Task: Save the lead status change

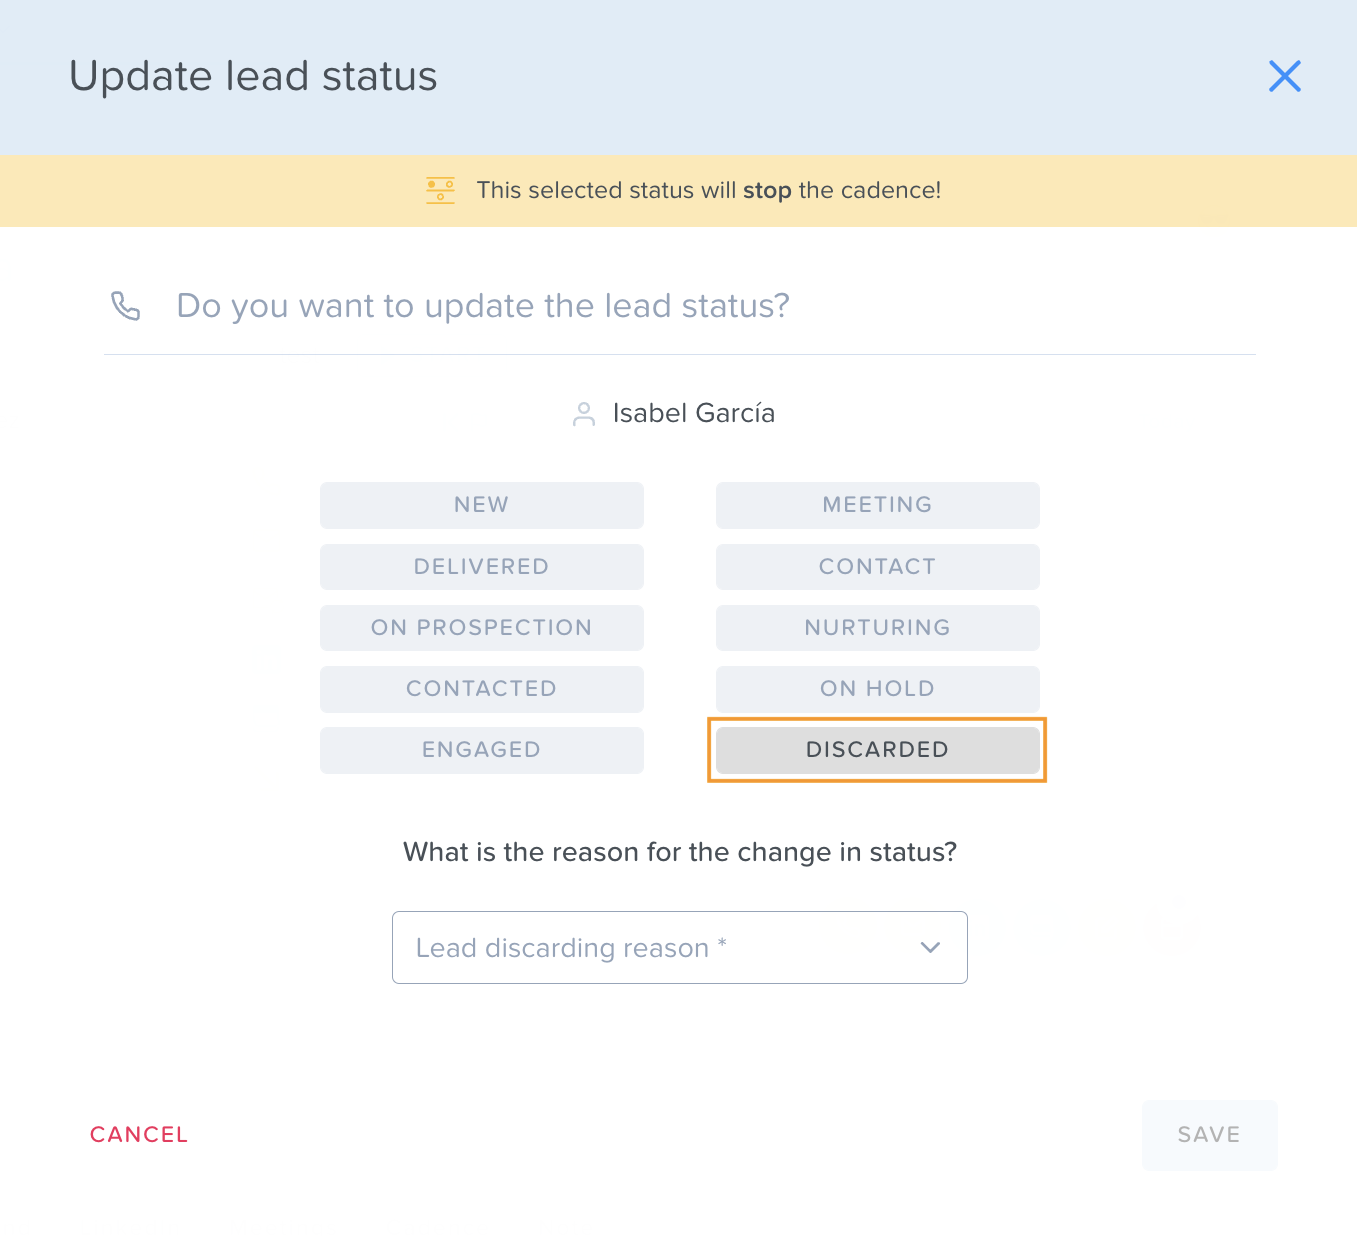Action: point(1209,1135)
